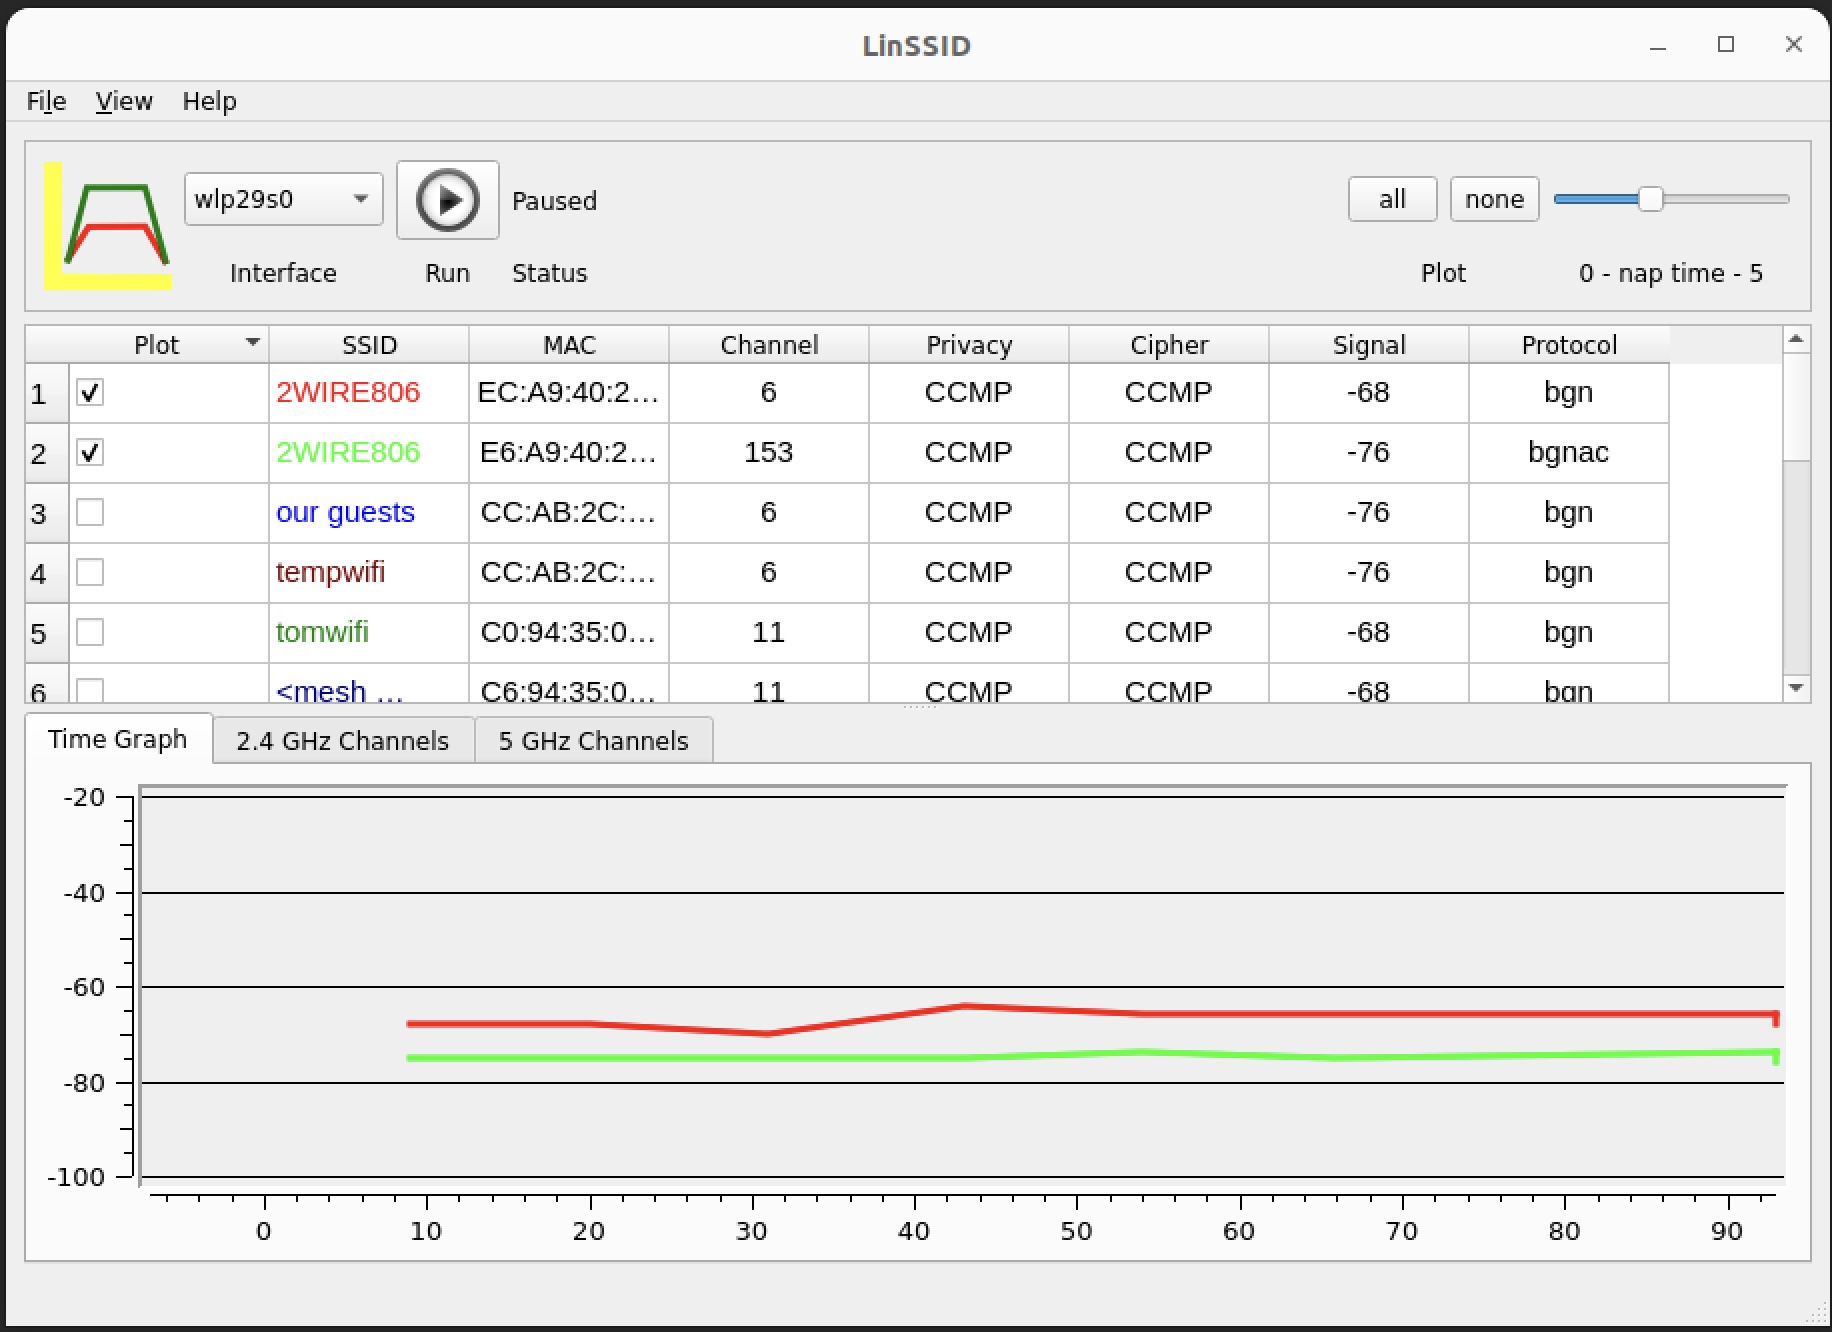Check plot box for tomwifi
This screenshot has height=1332, width=1832.
point(90,632)
